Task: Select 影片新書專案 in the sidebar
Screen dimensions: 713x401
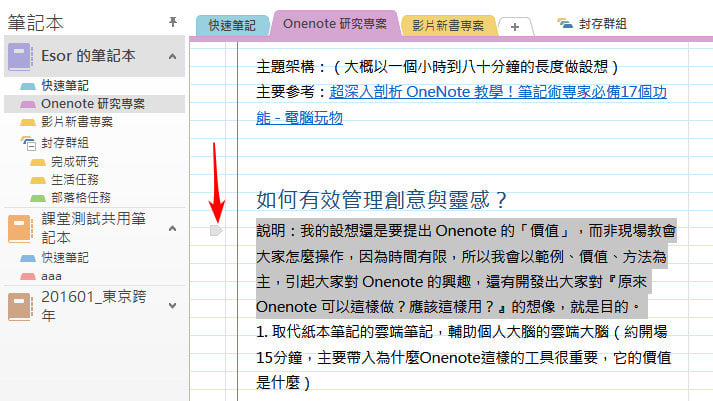Action: [x=77, y=122]
